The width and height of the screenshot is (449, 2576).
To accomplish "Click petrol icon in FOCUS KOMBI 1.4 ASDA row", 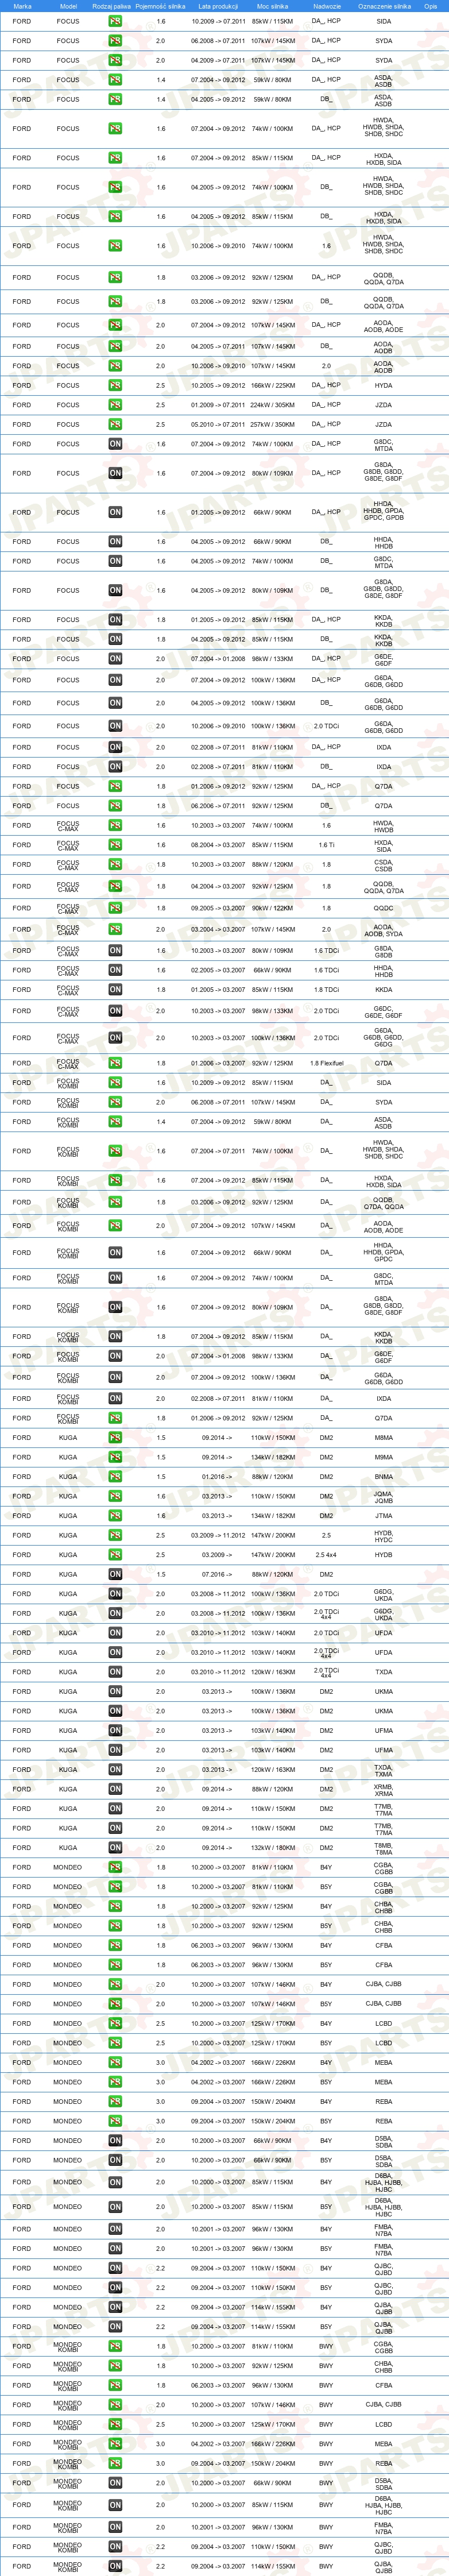I will point(115,1122).
